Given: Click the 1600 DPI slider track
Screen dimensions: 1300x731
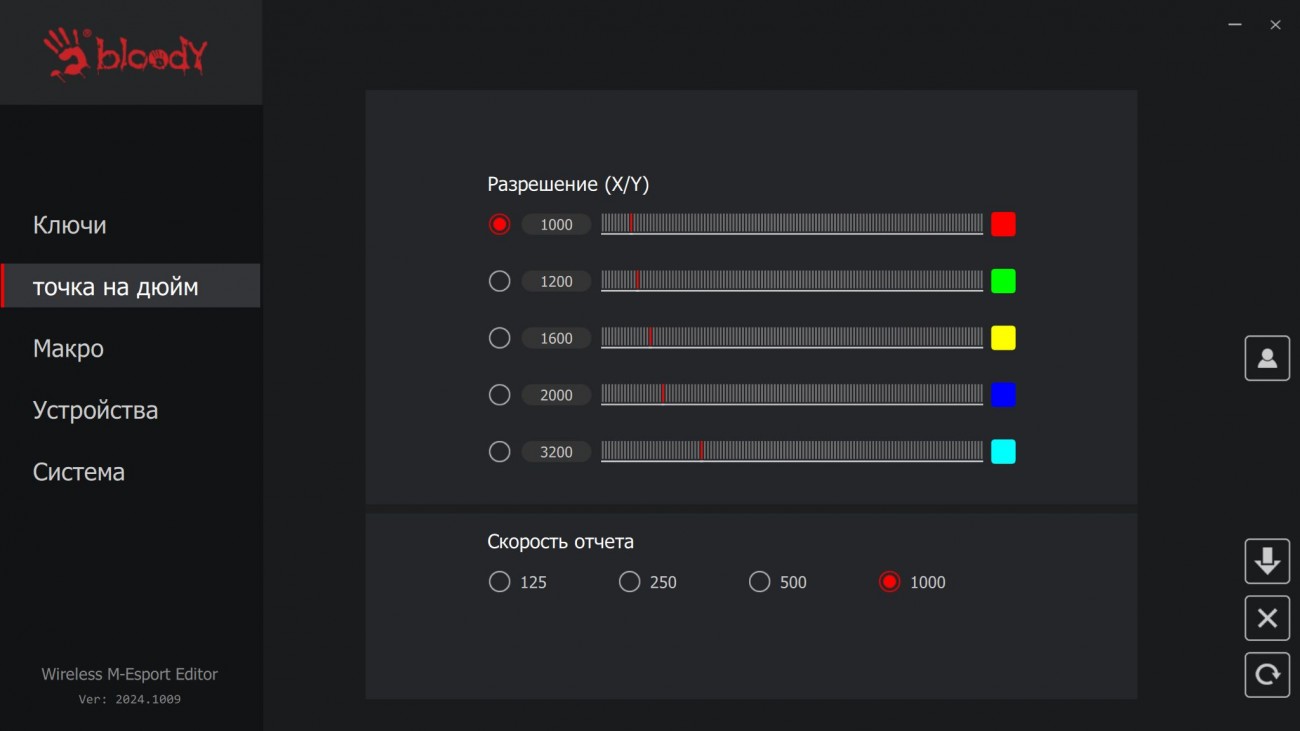Looking at the screenshot, I should pyautogui.click(x=791, y=337).
